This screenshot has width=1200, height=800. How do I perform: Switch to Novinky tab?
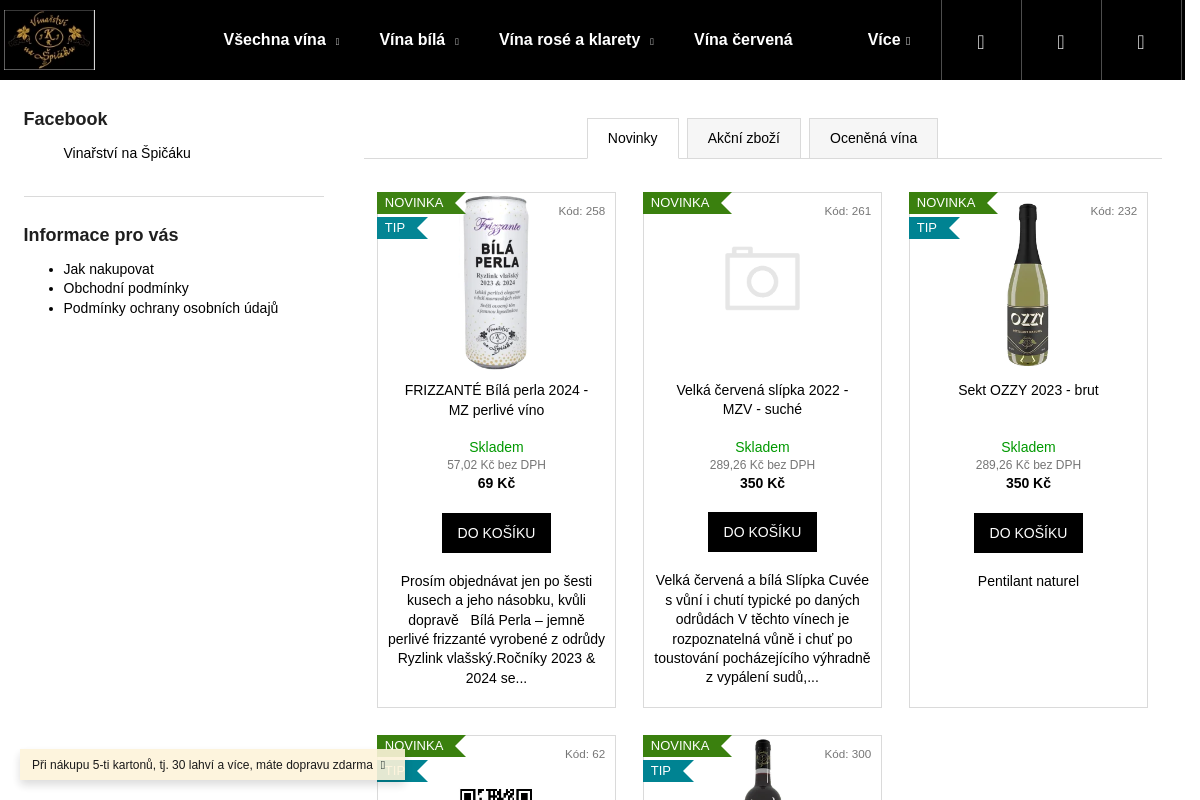632,138
